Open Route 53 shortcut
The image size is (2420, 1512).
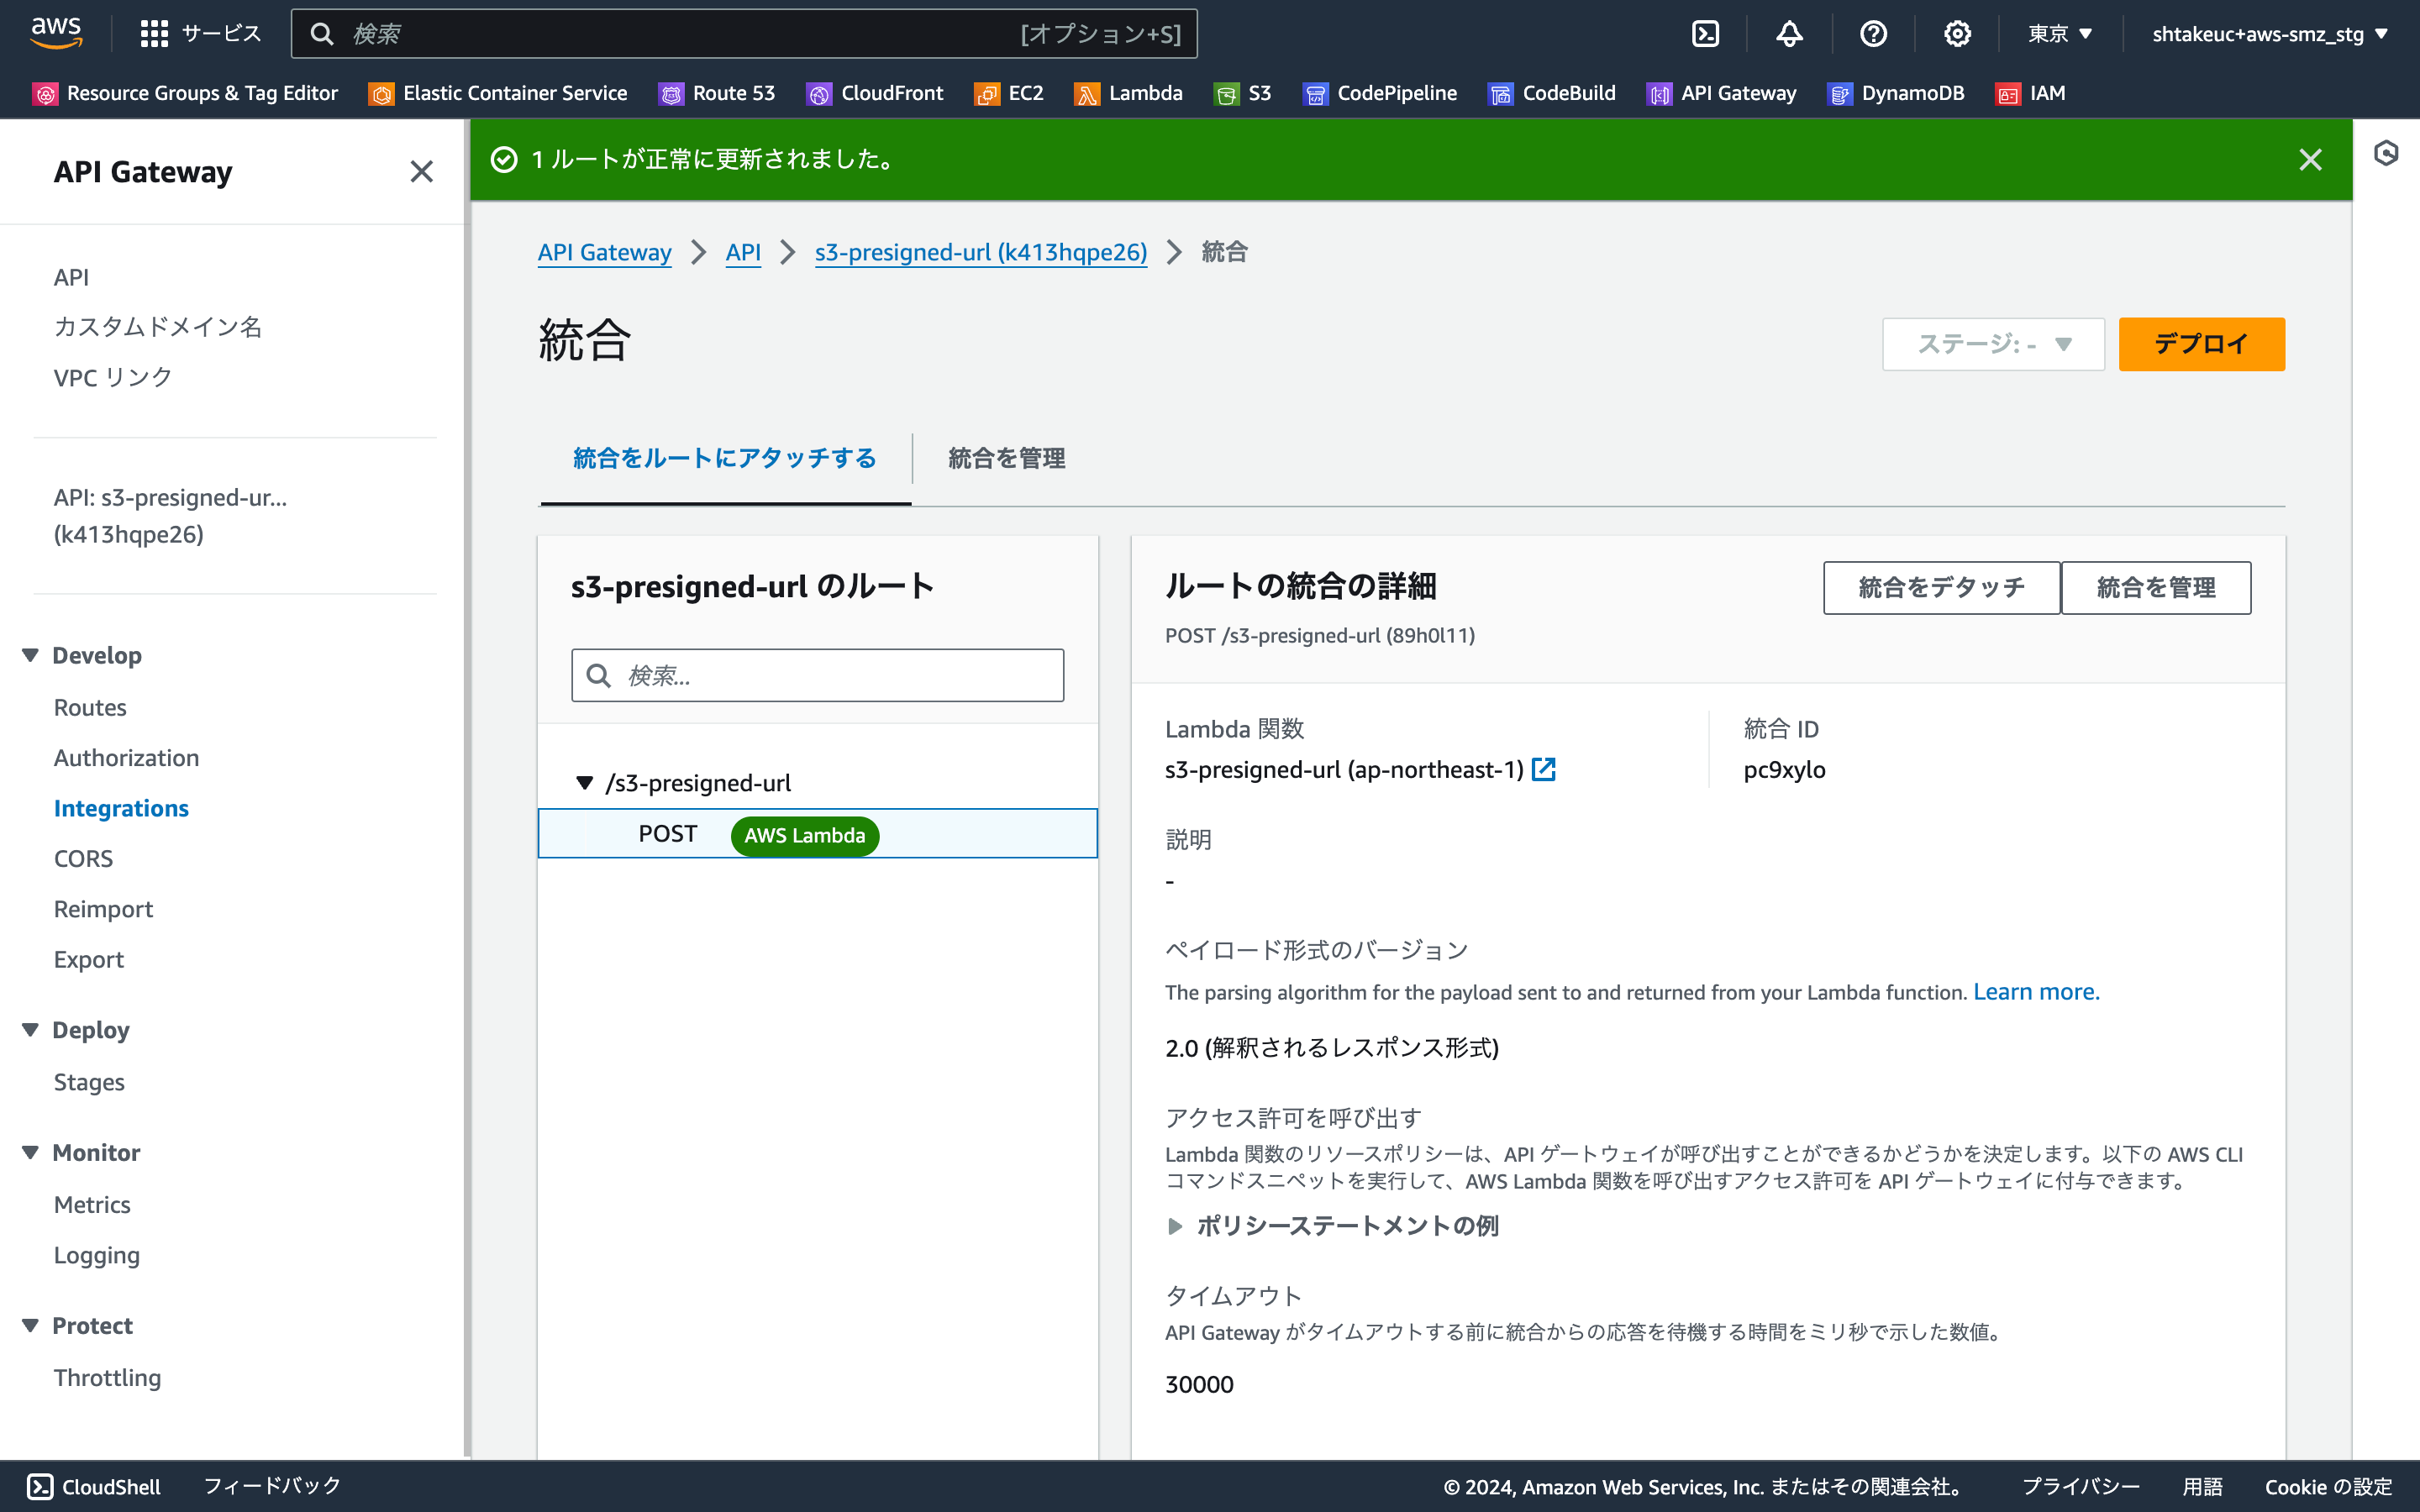point(717,93)
